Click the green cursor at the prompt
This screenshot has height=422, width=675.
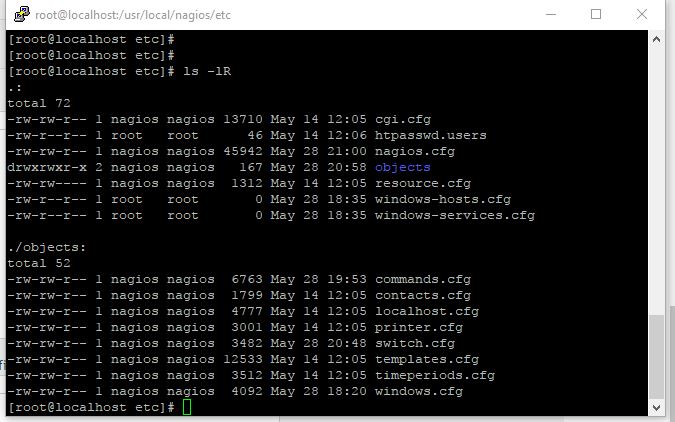187,408
